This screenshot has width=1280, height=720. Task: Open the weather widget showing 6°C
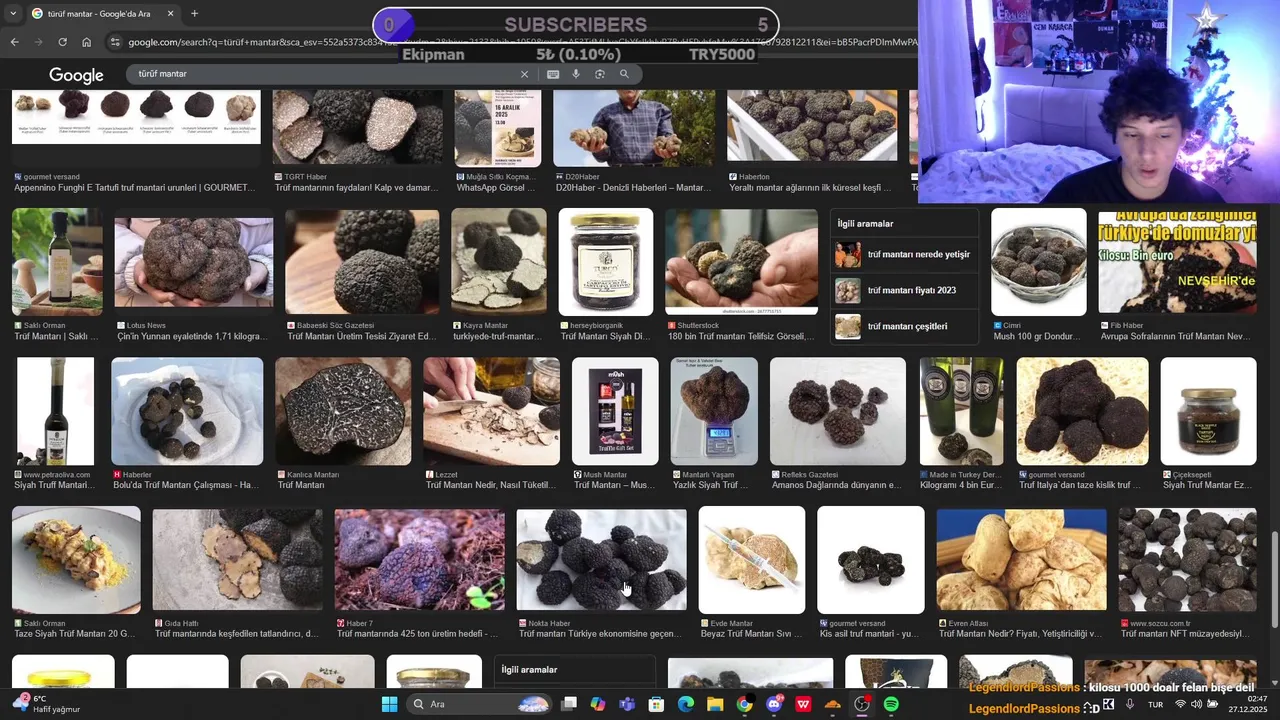point(48,704)
